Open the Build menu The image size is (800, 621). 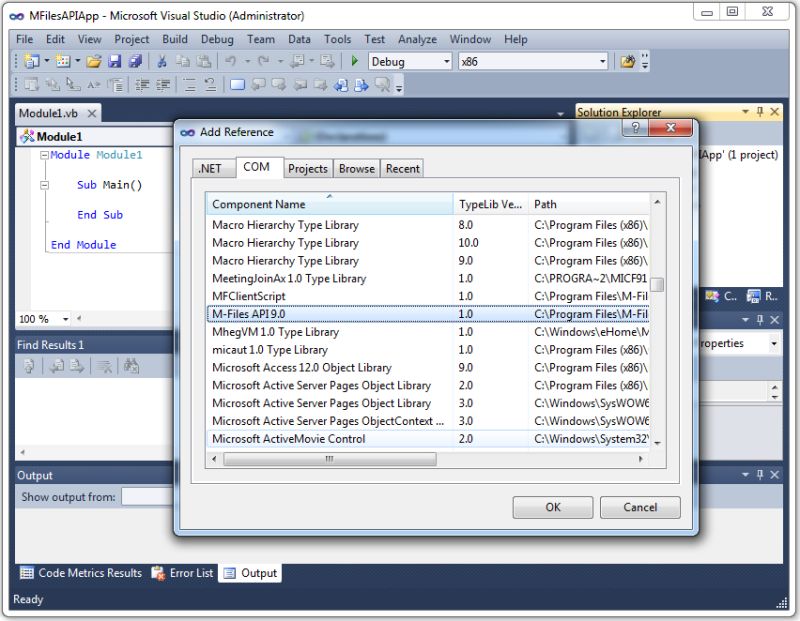click(175, 39)
